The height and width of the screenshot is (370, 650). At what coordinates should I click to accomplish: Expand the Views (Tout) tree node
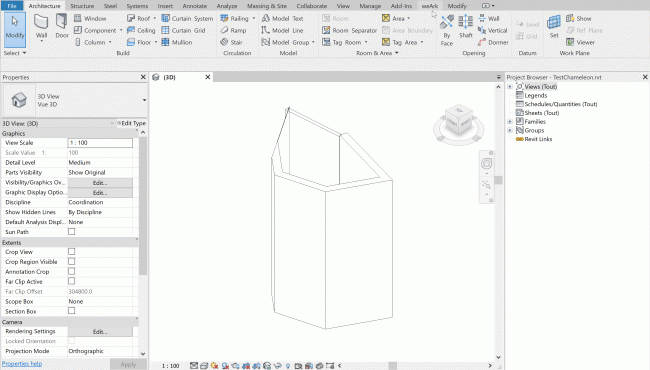pyautogui.click(x=510, y=87)
